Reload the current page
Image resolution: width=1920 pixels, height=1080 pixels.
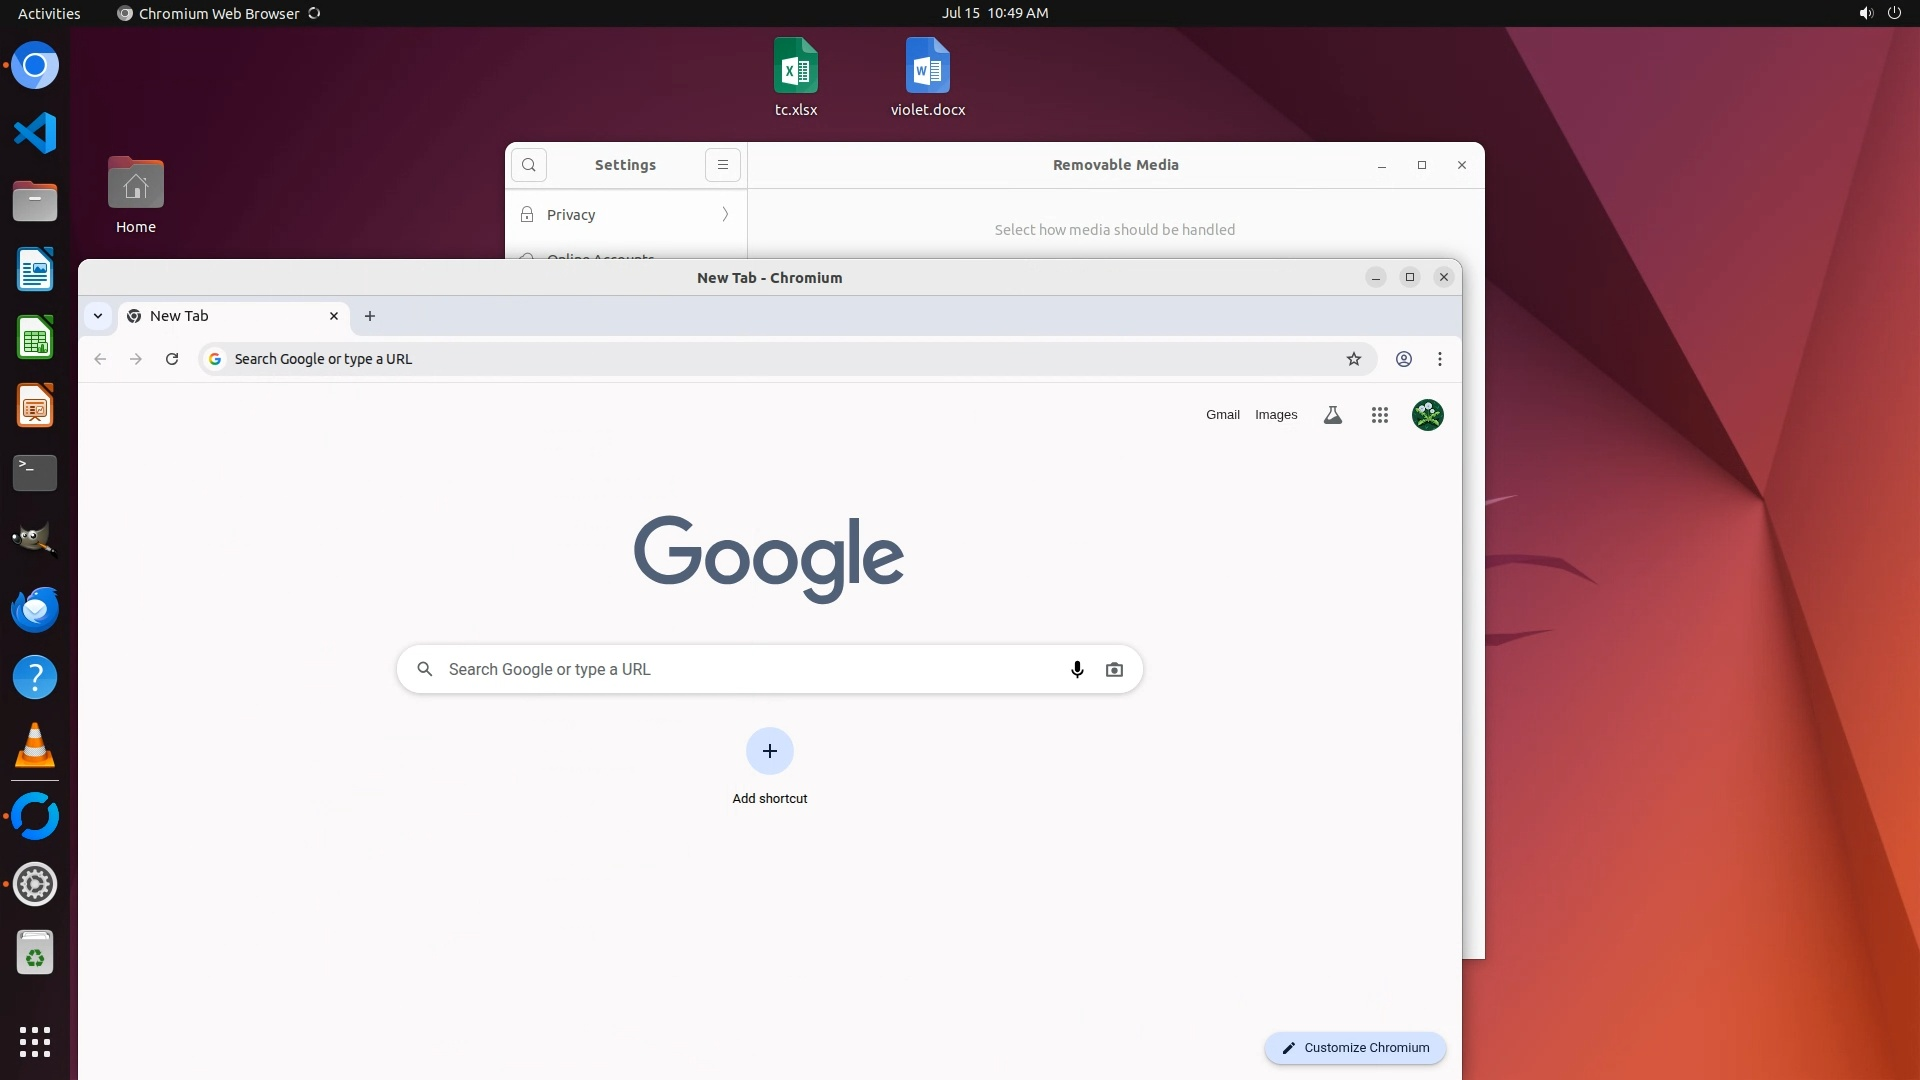(172, 359)
